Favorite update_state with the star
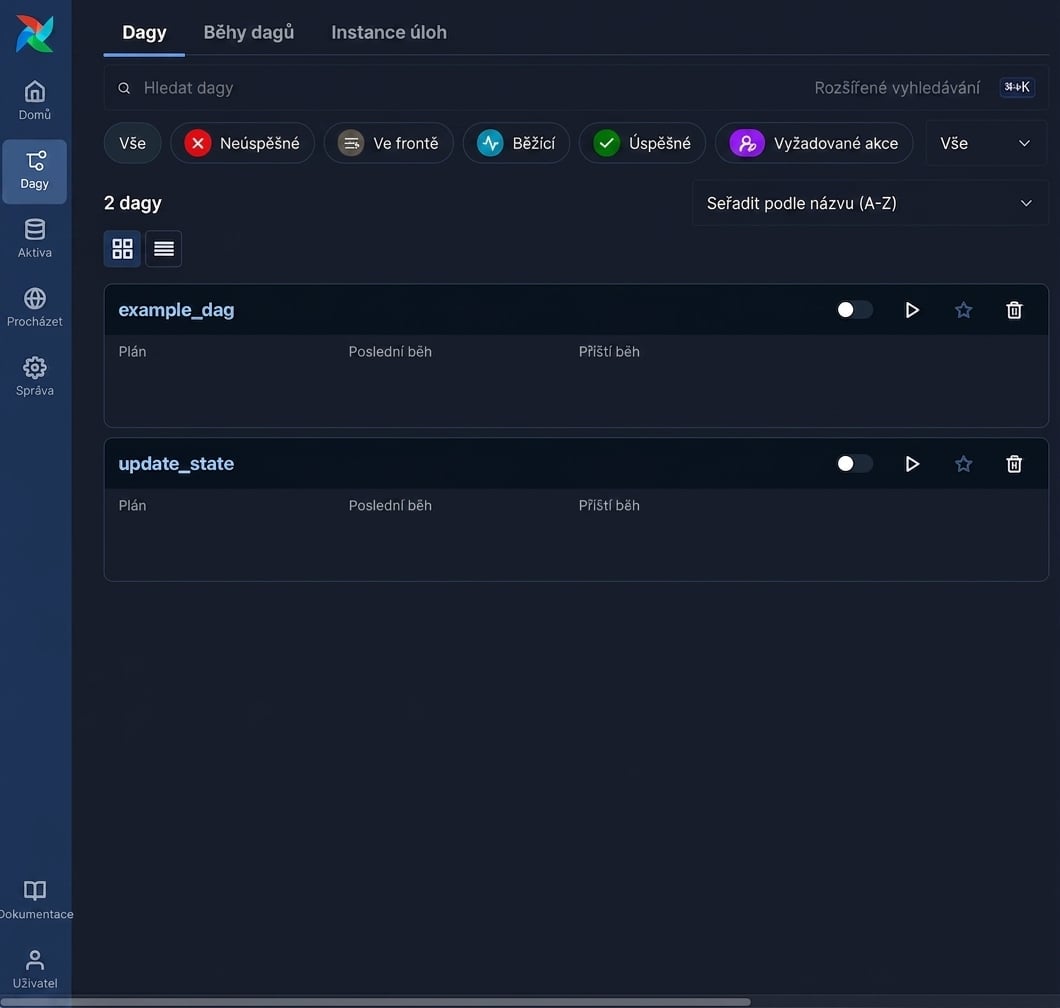Screen dimensions: 1060x1008 click(x=963, y=464)
